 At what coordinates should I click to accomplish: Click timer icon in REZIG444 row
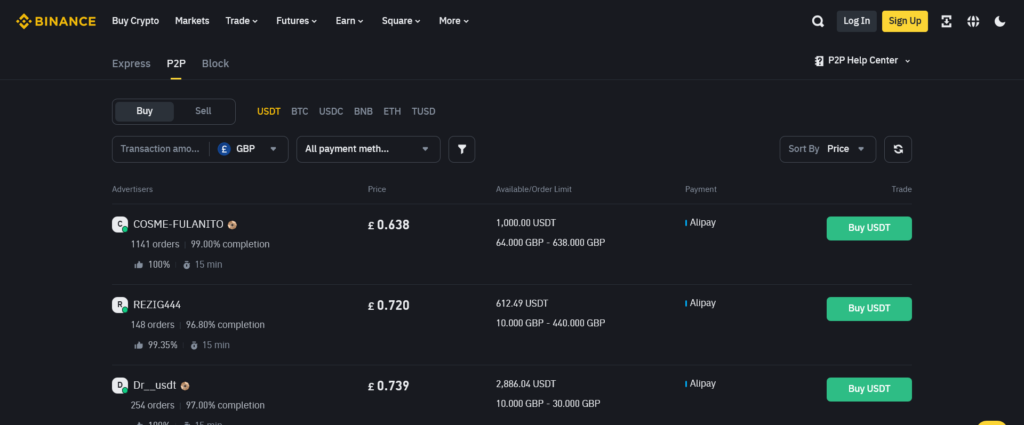194,345
